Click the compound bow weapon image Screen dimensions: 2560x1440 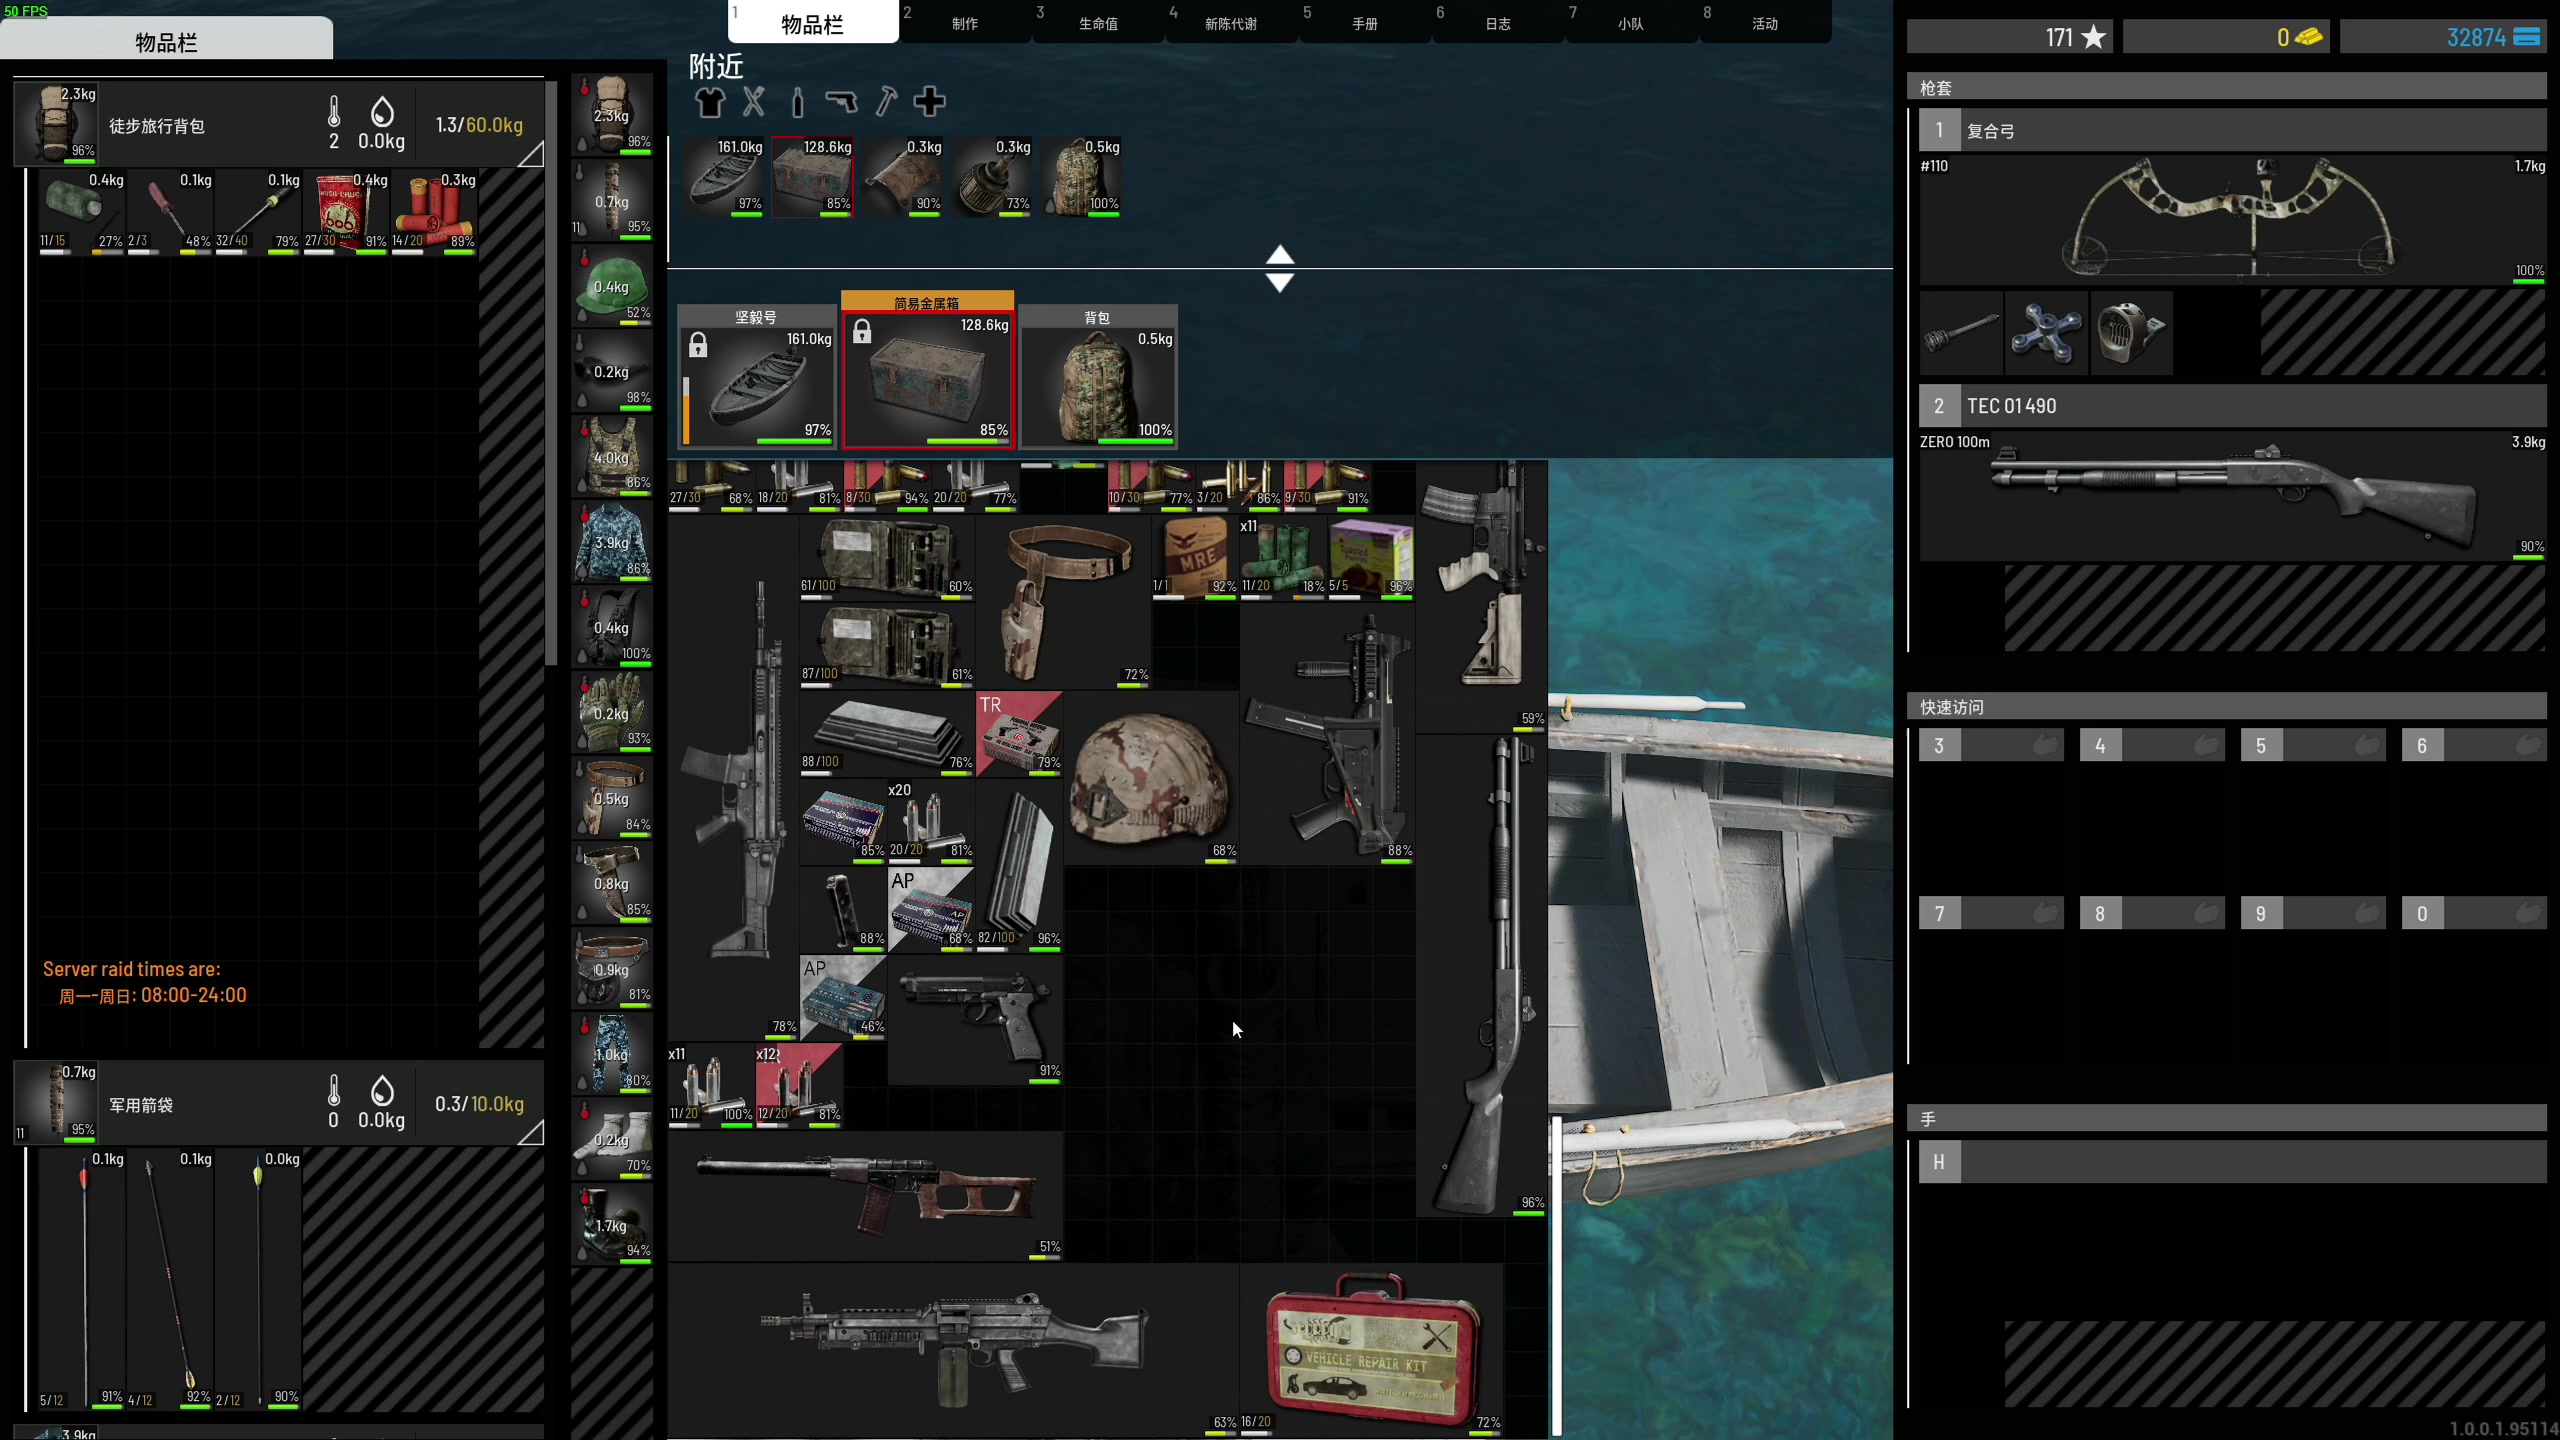[2232, 220]
